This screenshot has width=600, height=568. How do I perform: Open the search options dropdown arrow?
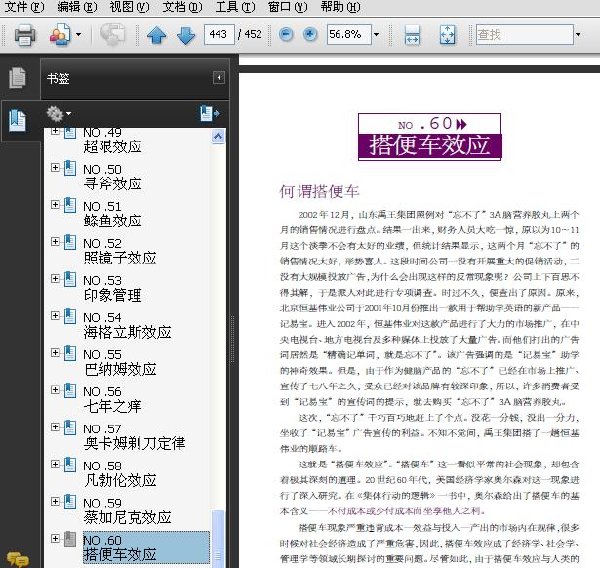[578, 34]
